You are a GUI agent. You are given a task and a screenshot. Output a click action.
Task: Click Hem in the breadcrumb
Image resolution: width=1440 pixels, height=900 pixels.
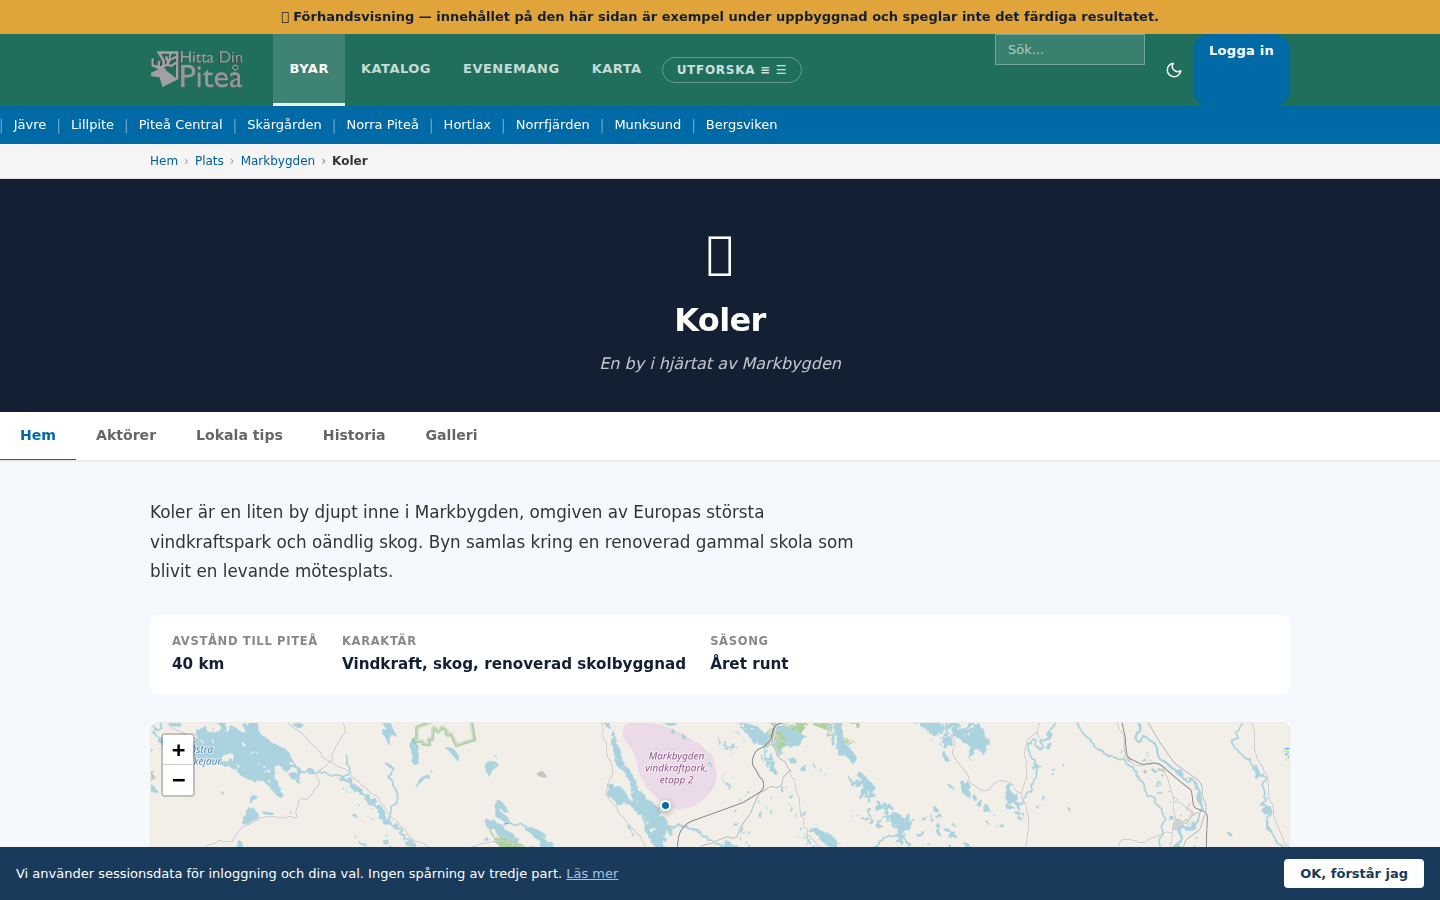[x=164, y=161]
